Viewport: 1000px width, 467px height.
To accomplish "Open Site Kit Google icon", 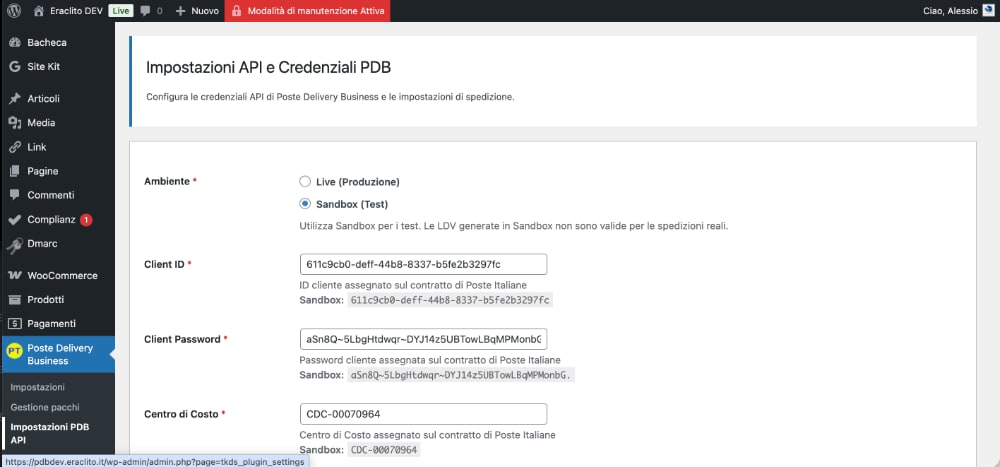I will 14,66.
